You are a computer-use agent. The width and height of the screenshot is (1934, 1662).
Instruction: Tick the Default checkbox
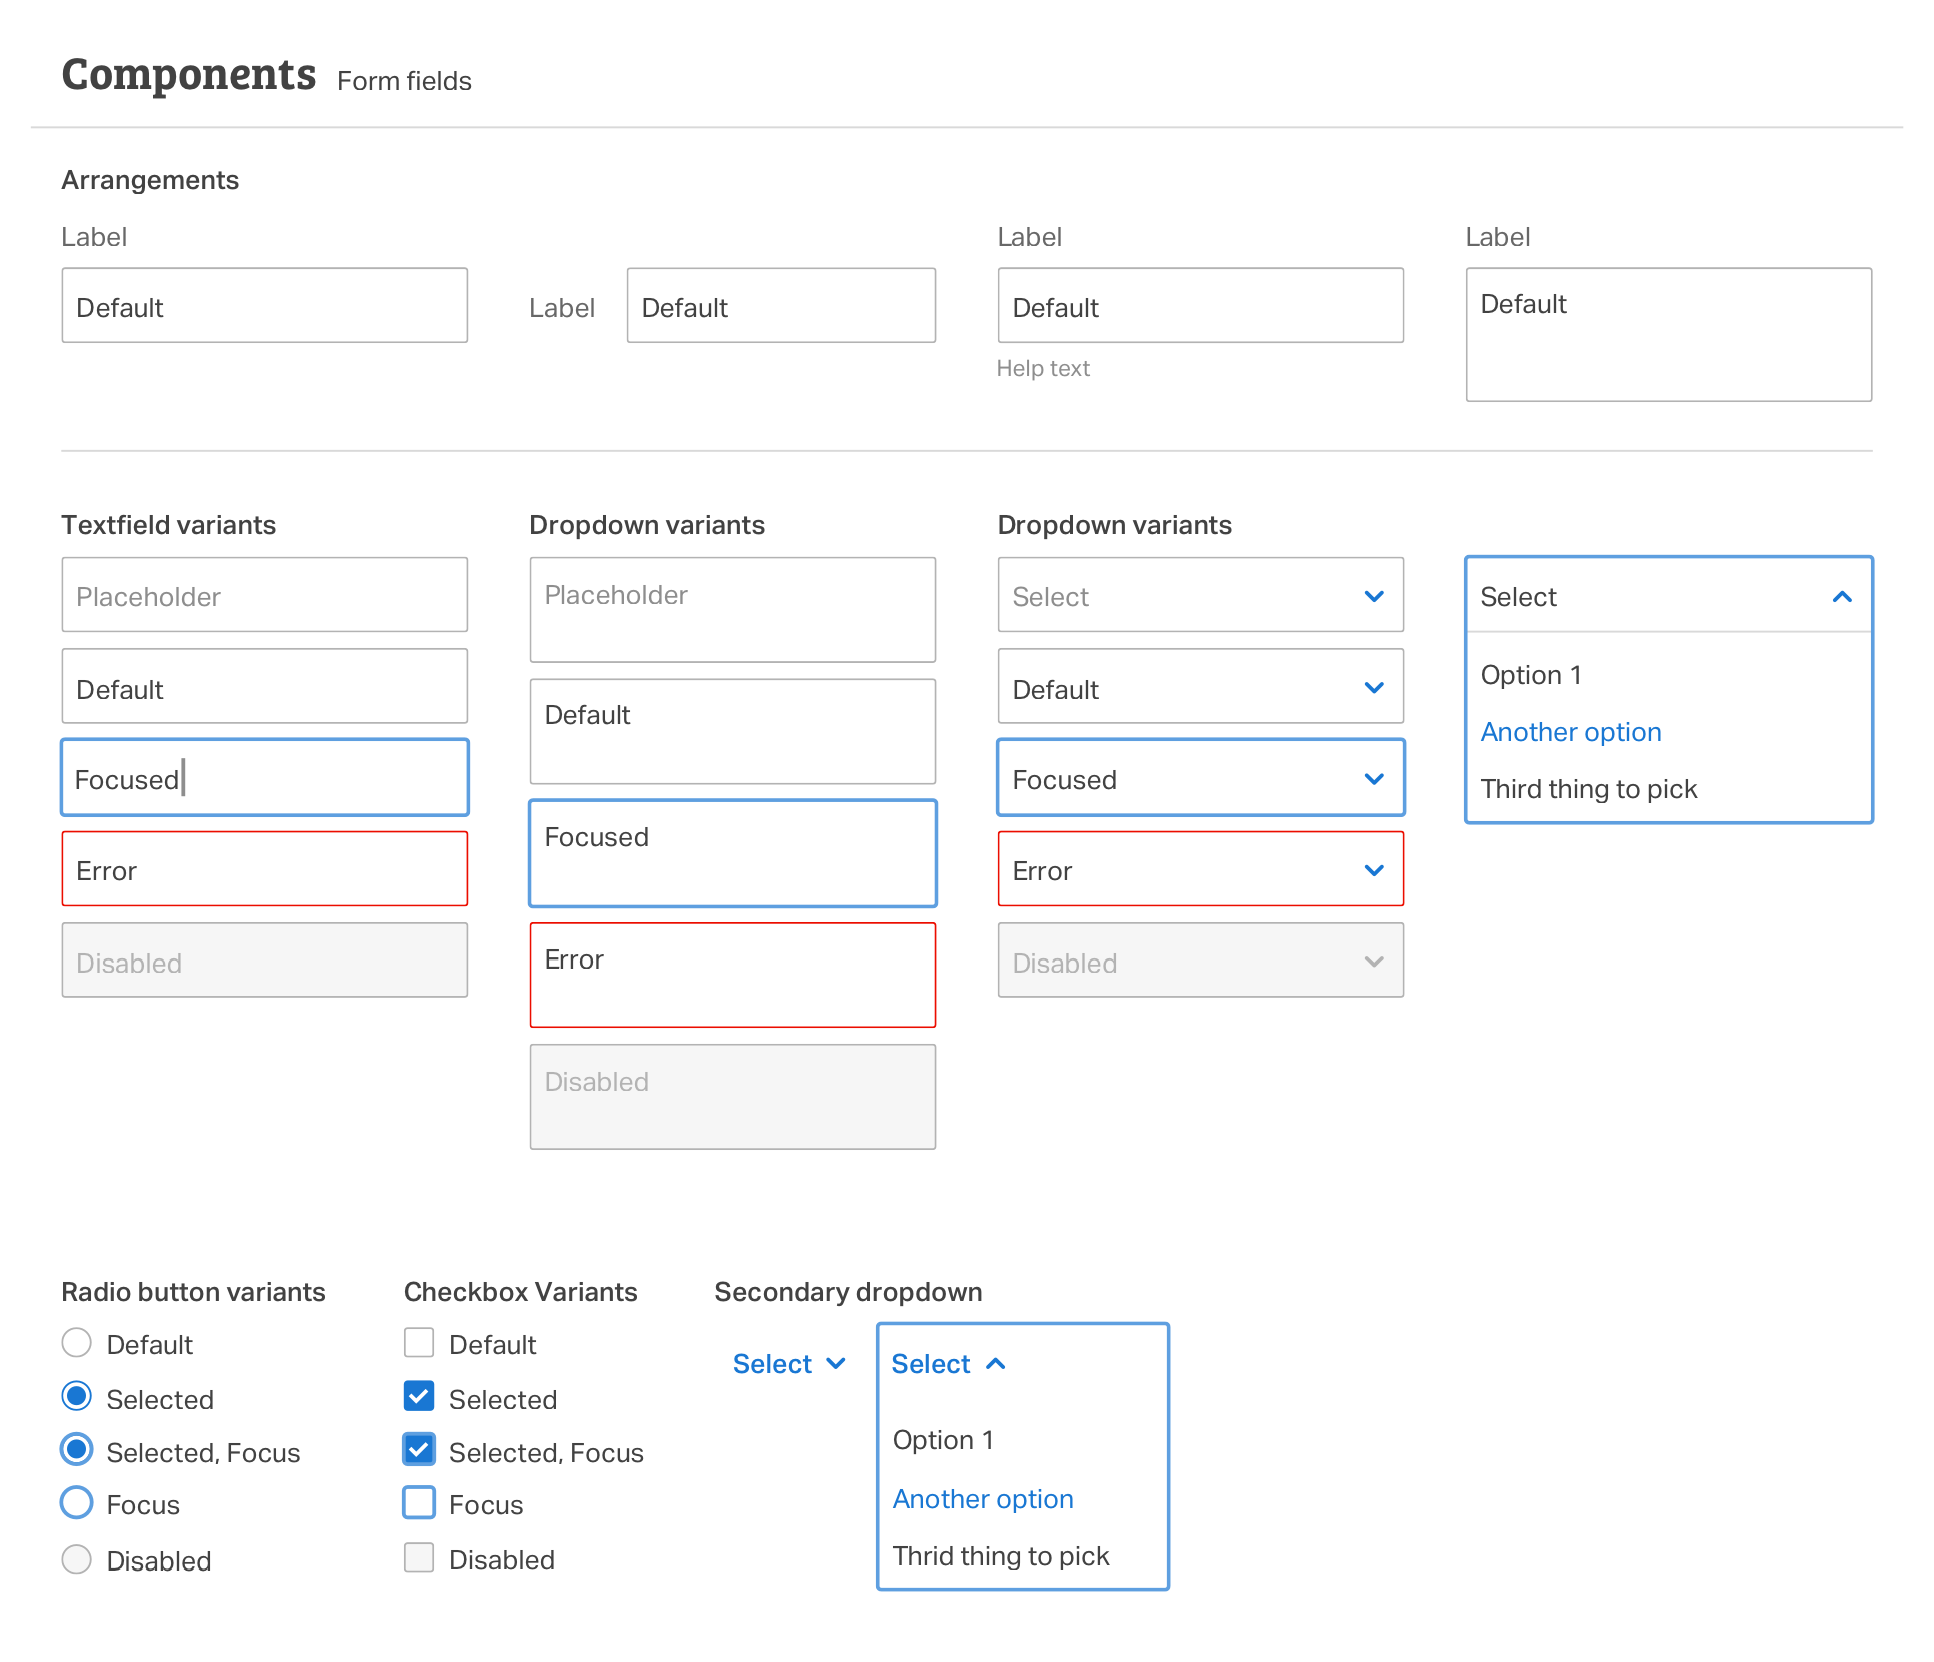point(419,1343)
